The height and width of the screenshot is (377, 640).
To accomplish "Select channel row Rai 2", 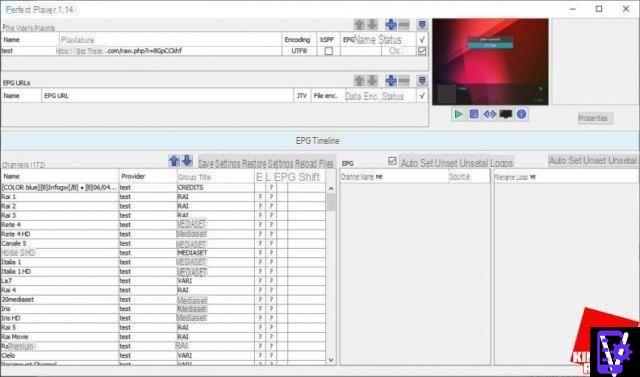I will pyautogui.click(x=163, y=206).
